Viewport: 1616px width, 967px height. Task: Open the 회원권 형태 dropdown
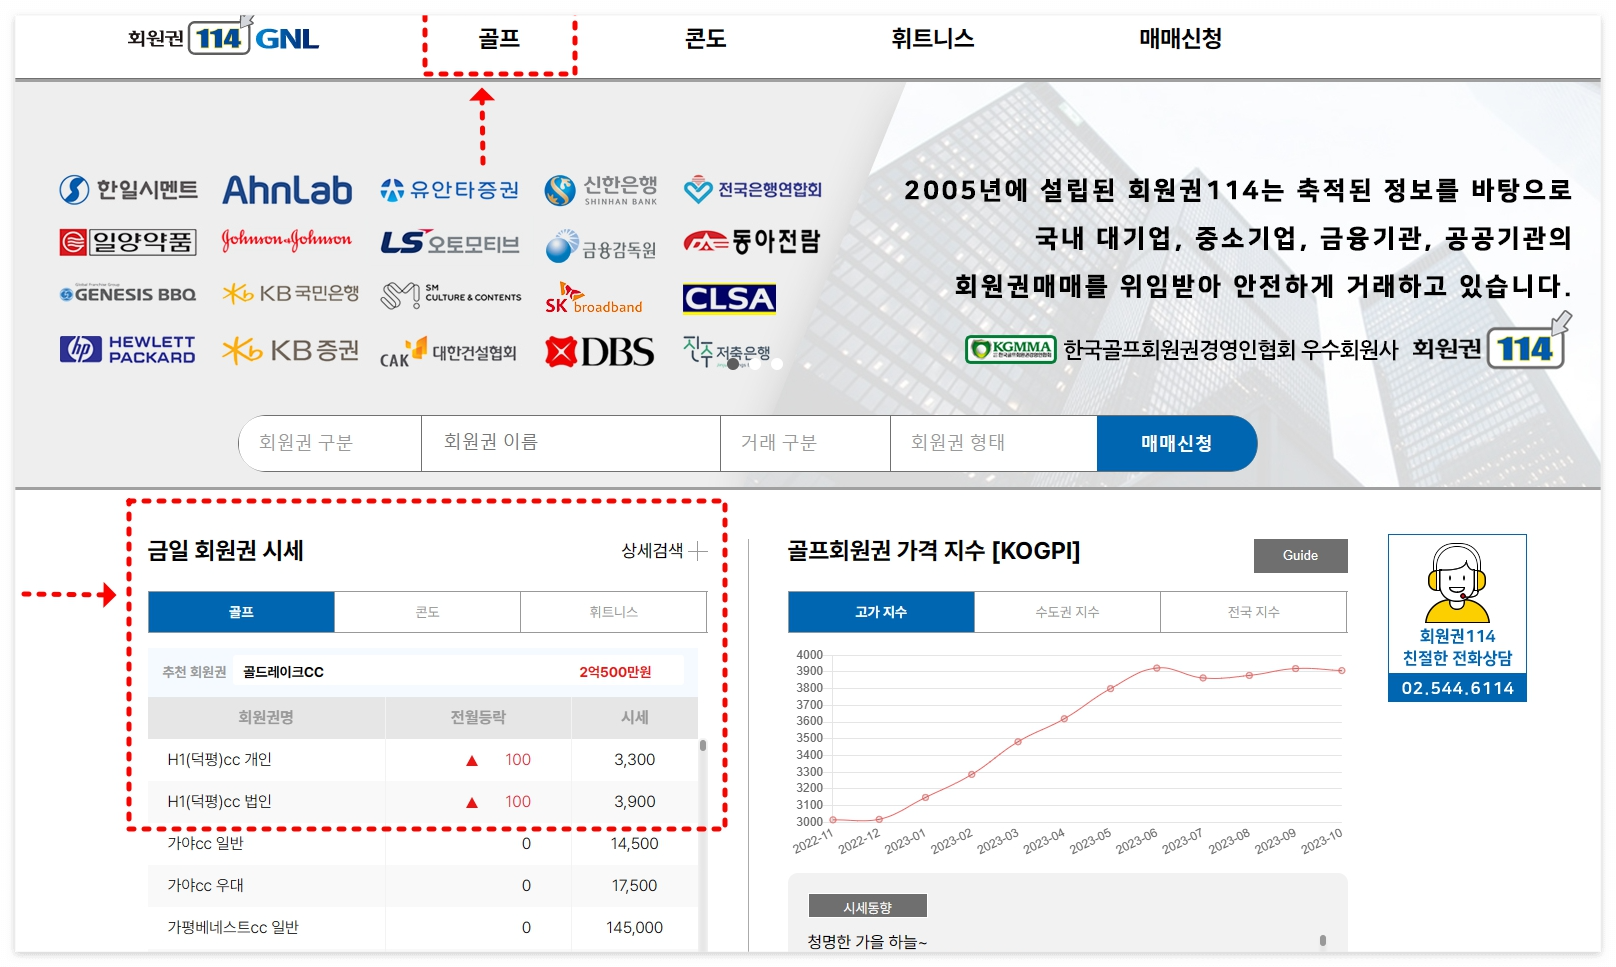click(x=994, y=443)
